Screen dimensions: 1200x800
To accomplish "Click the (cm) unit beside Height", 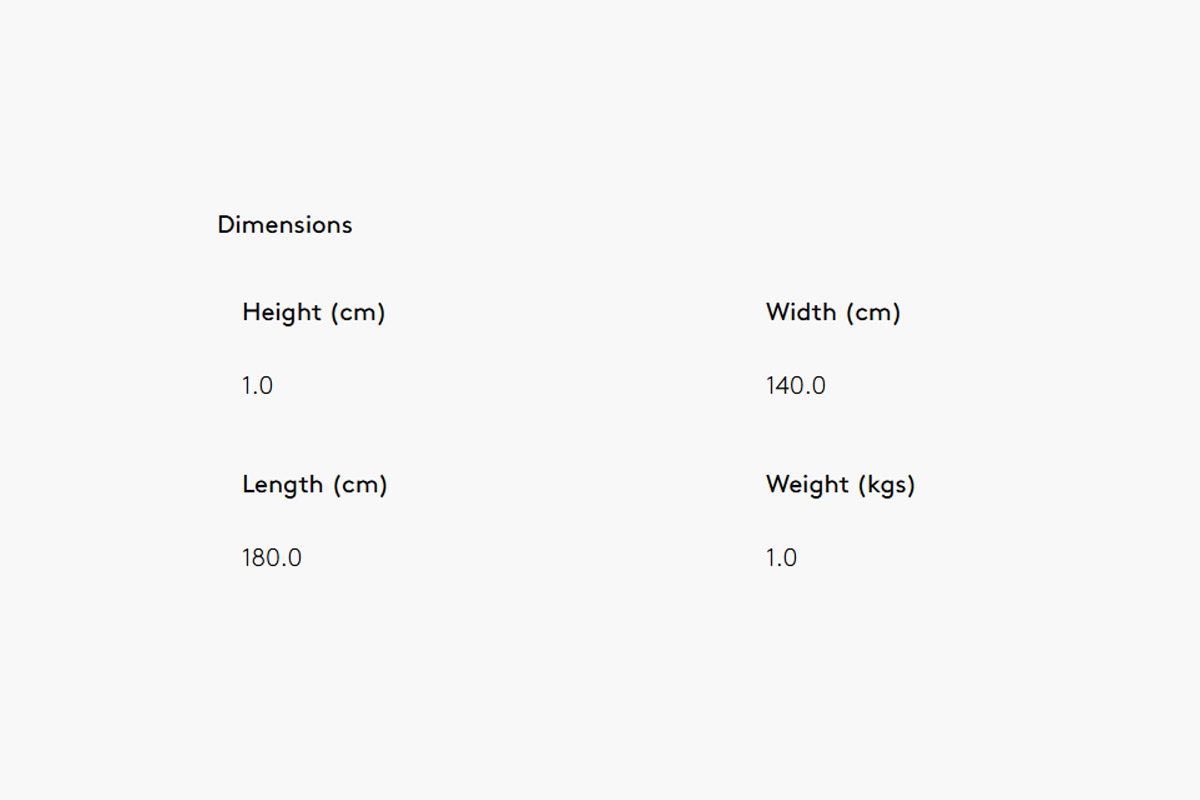I will tap(357, 313).
